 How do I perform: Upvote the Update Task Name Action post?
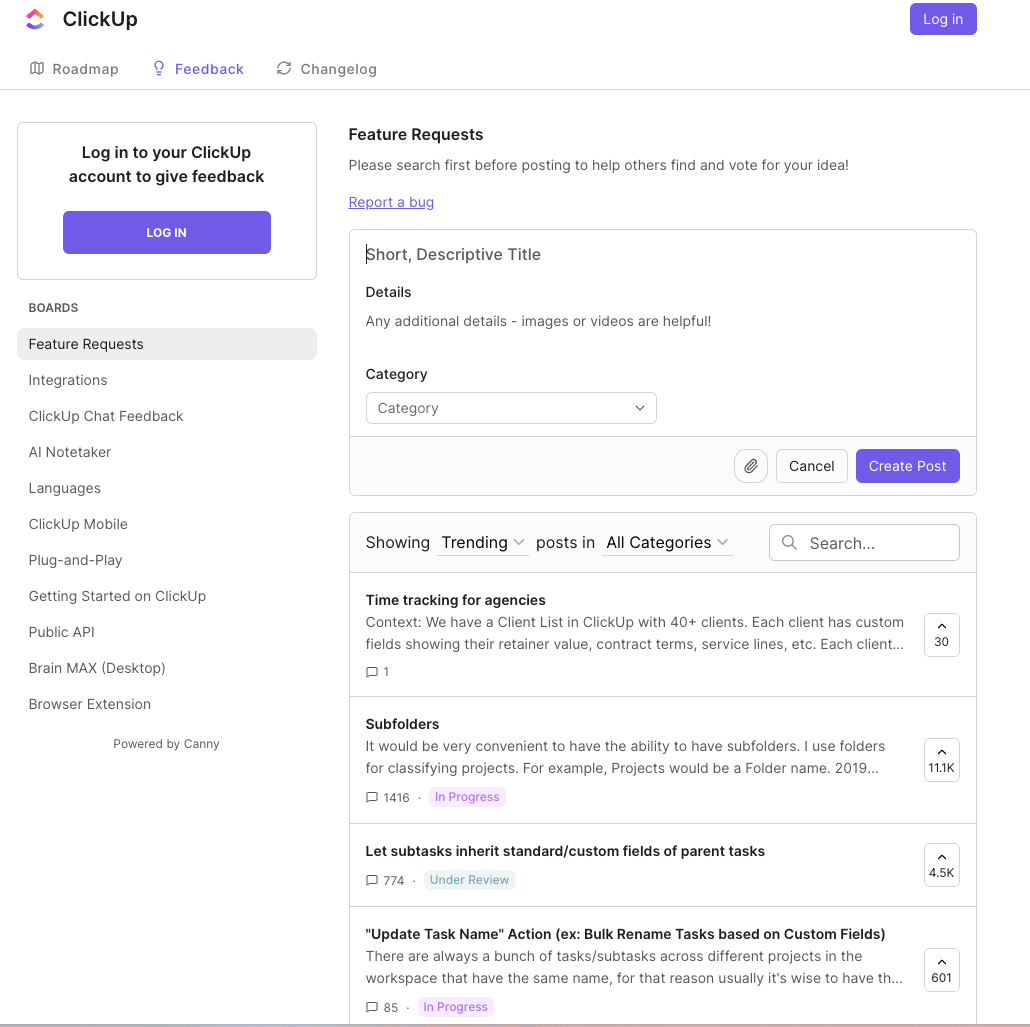click(x=941, y=970)
